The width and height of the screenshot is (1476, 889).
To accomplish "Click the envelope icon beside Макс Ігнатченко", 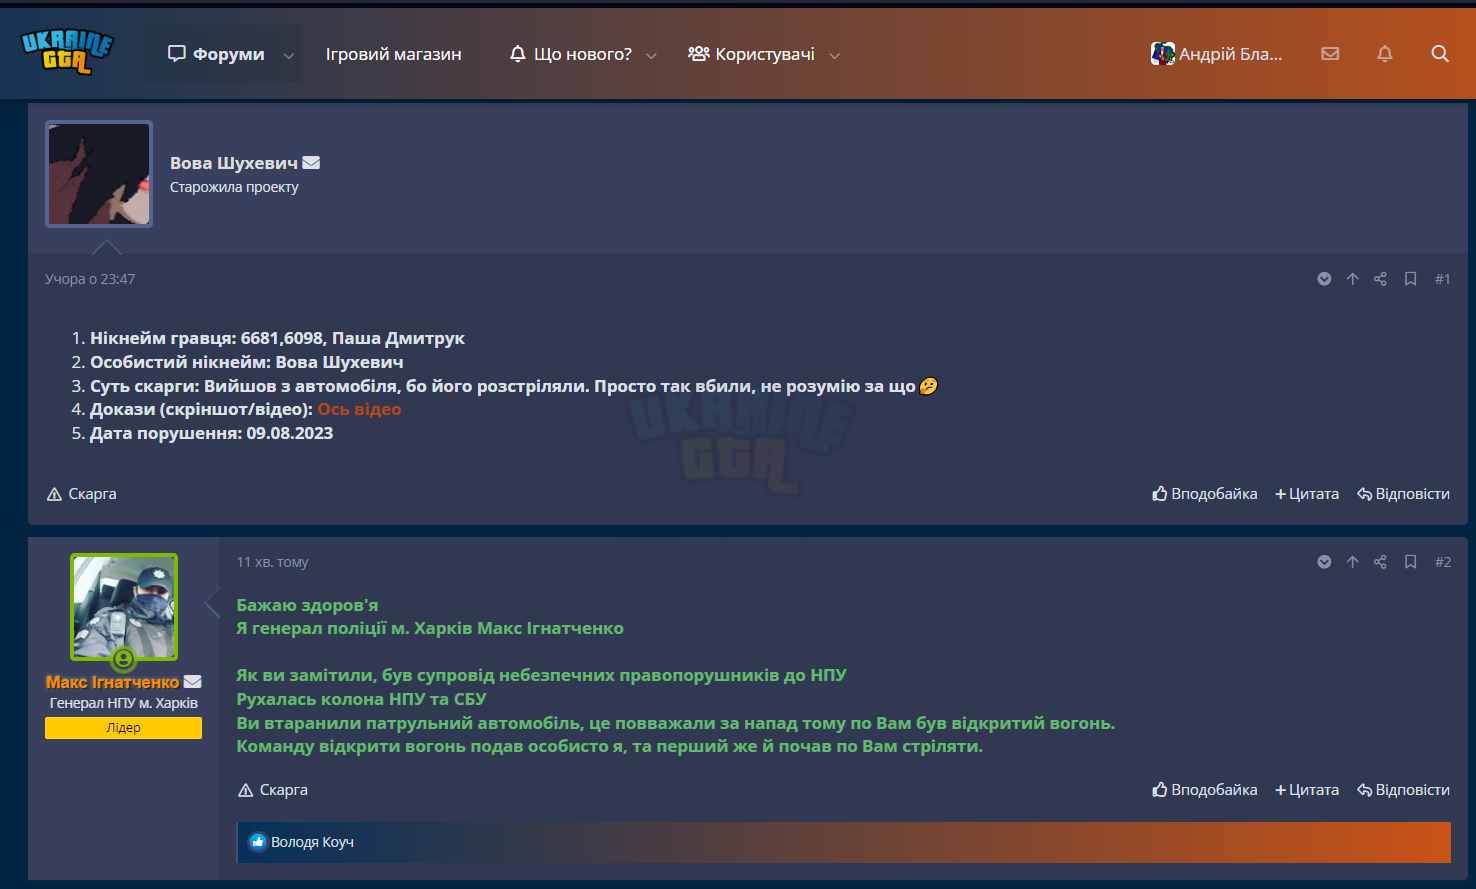I will tap(193, 682).
